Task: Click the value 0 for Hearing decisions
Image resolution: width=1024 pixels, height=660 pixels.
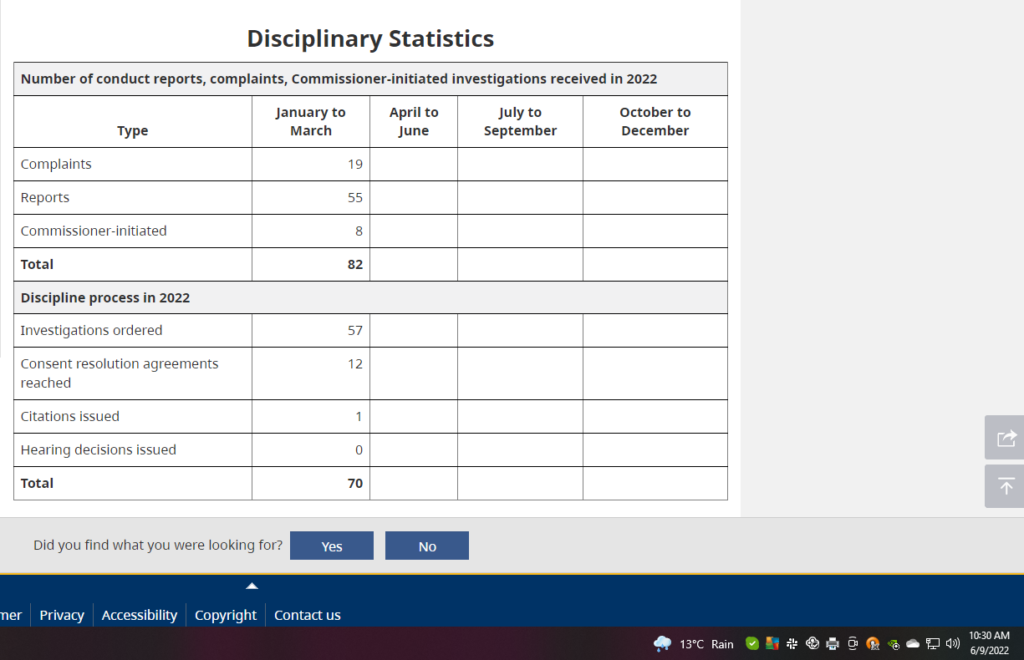Action: pyautogui.click(x=359, y=450)
